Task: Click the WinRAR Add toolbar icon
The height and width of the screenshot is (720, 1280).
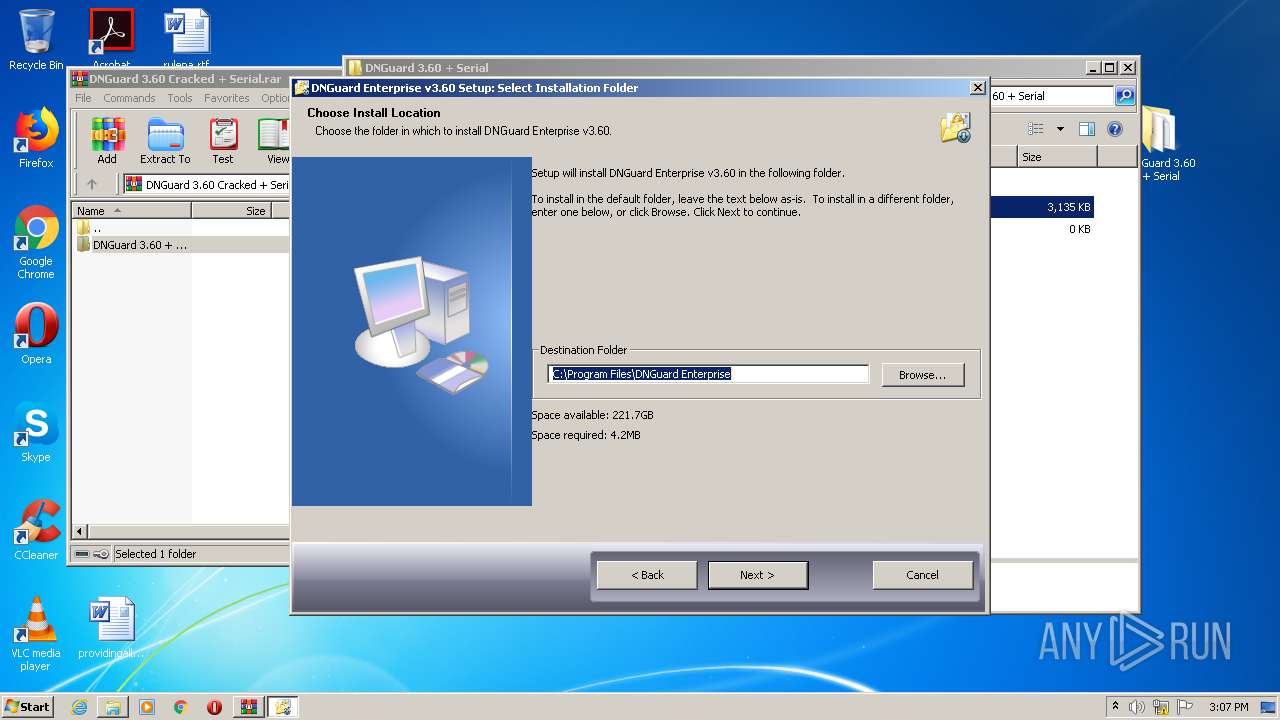Action: (x=107, y=141)
